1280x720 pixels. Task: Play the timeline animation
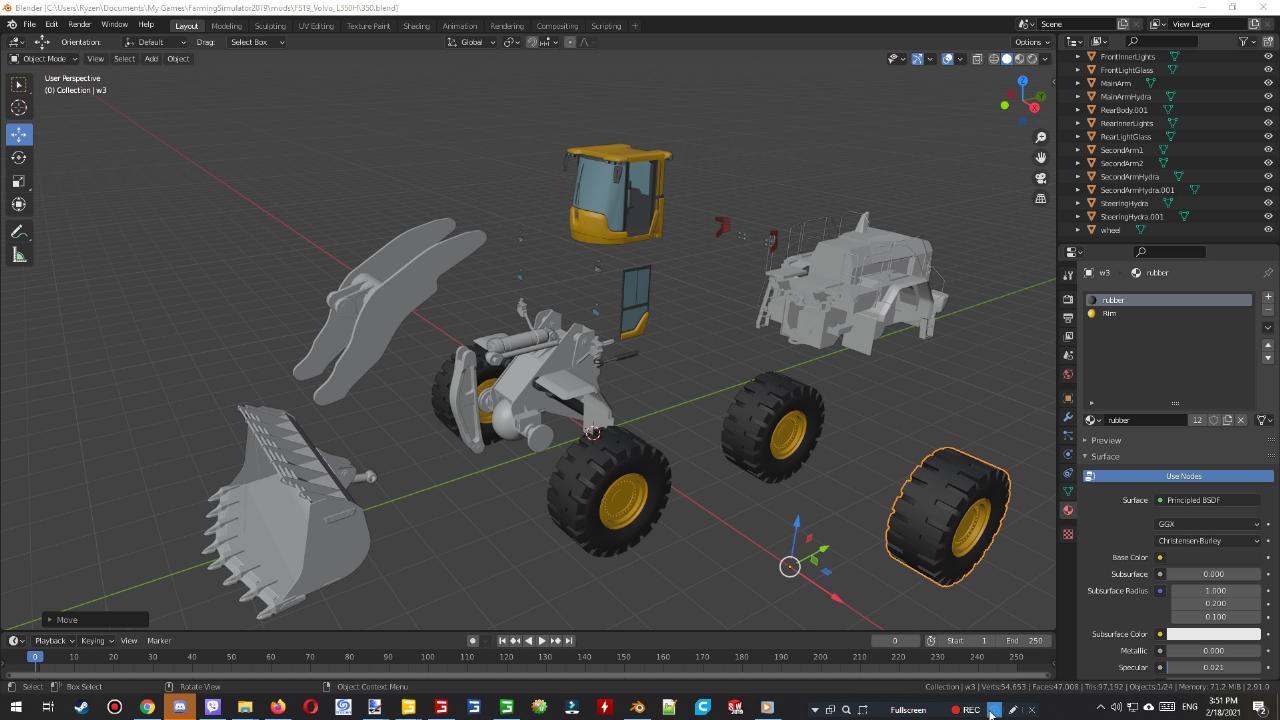click(x=542, y=641)
